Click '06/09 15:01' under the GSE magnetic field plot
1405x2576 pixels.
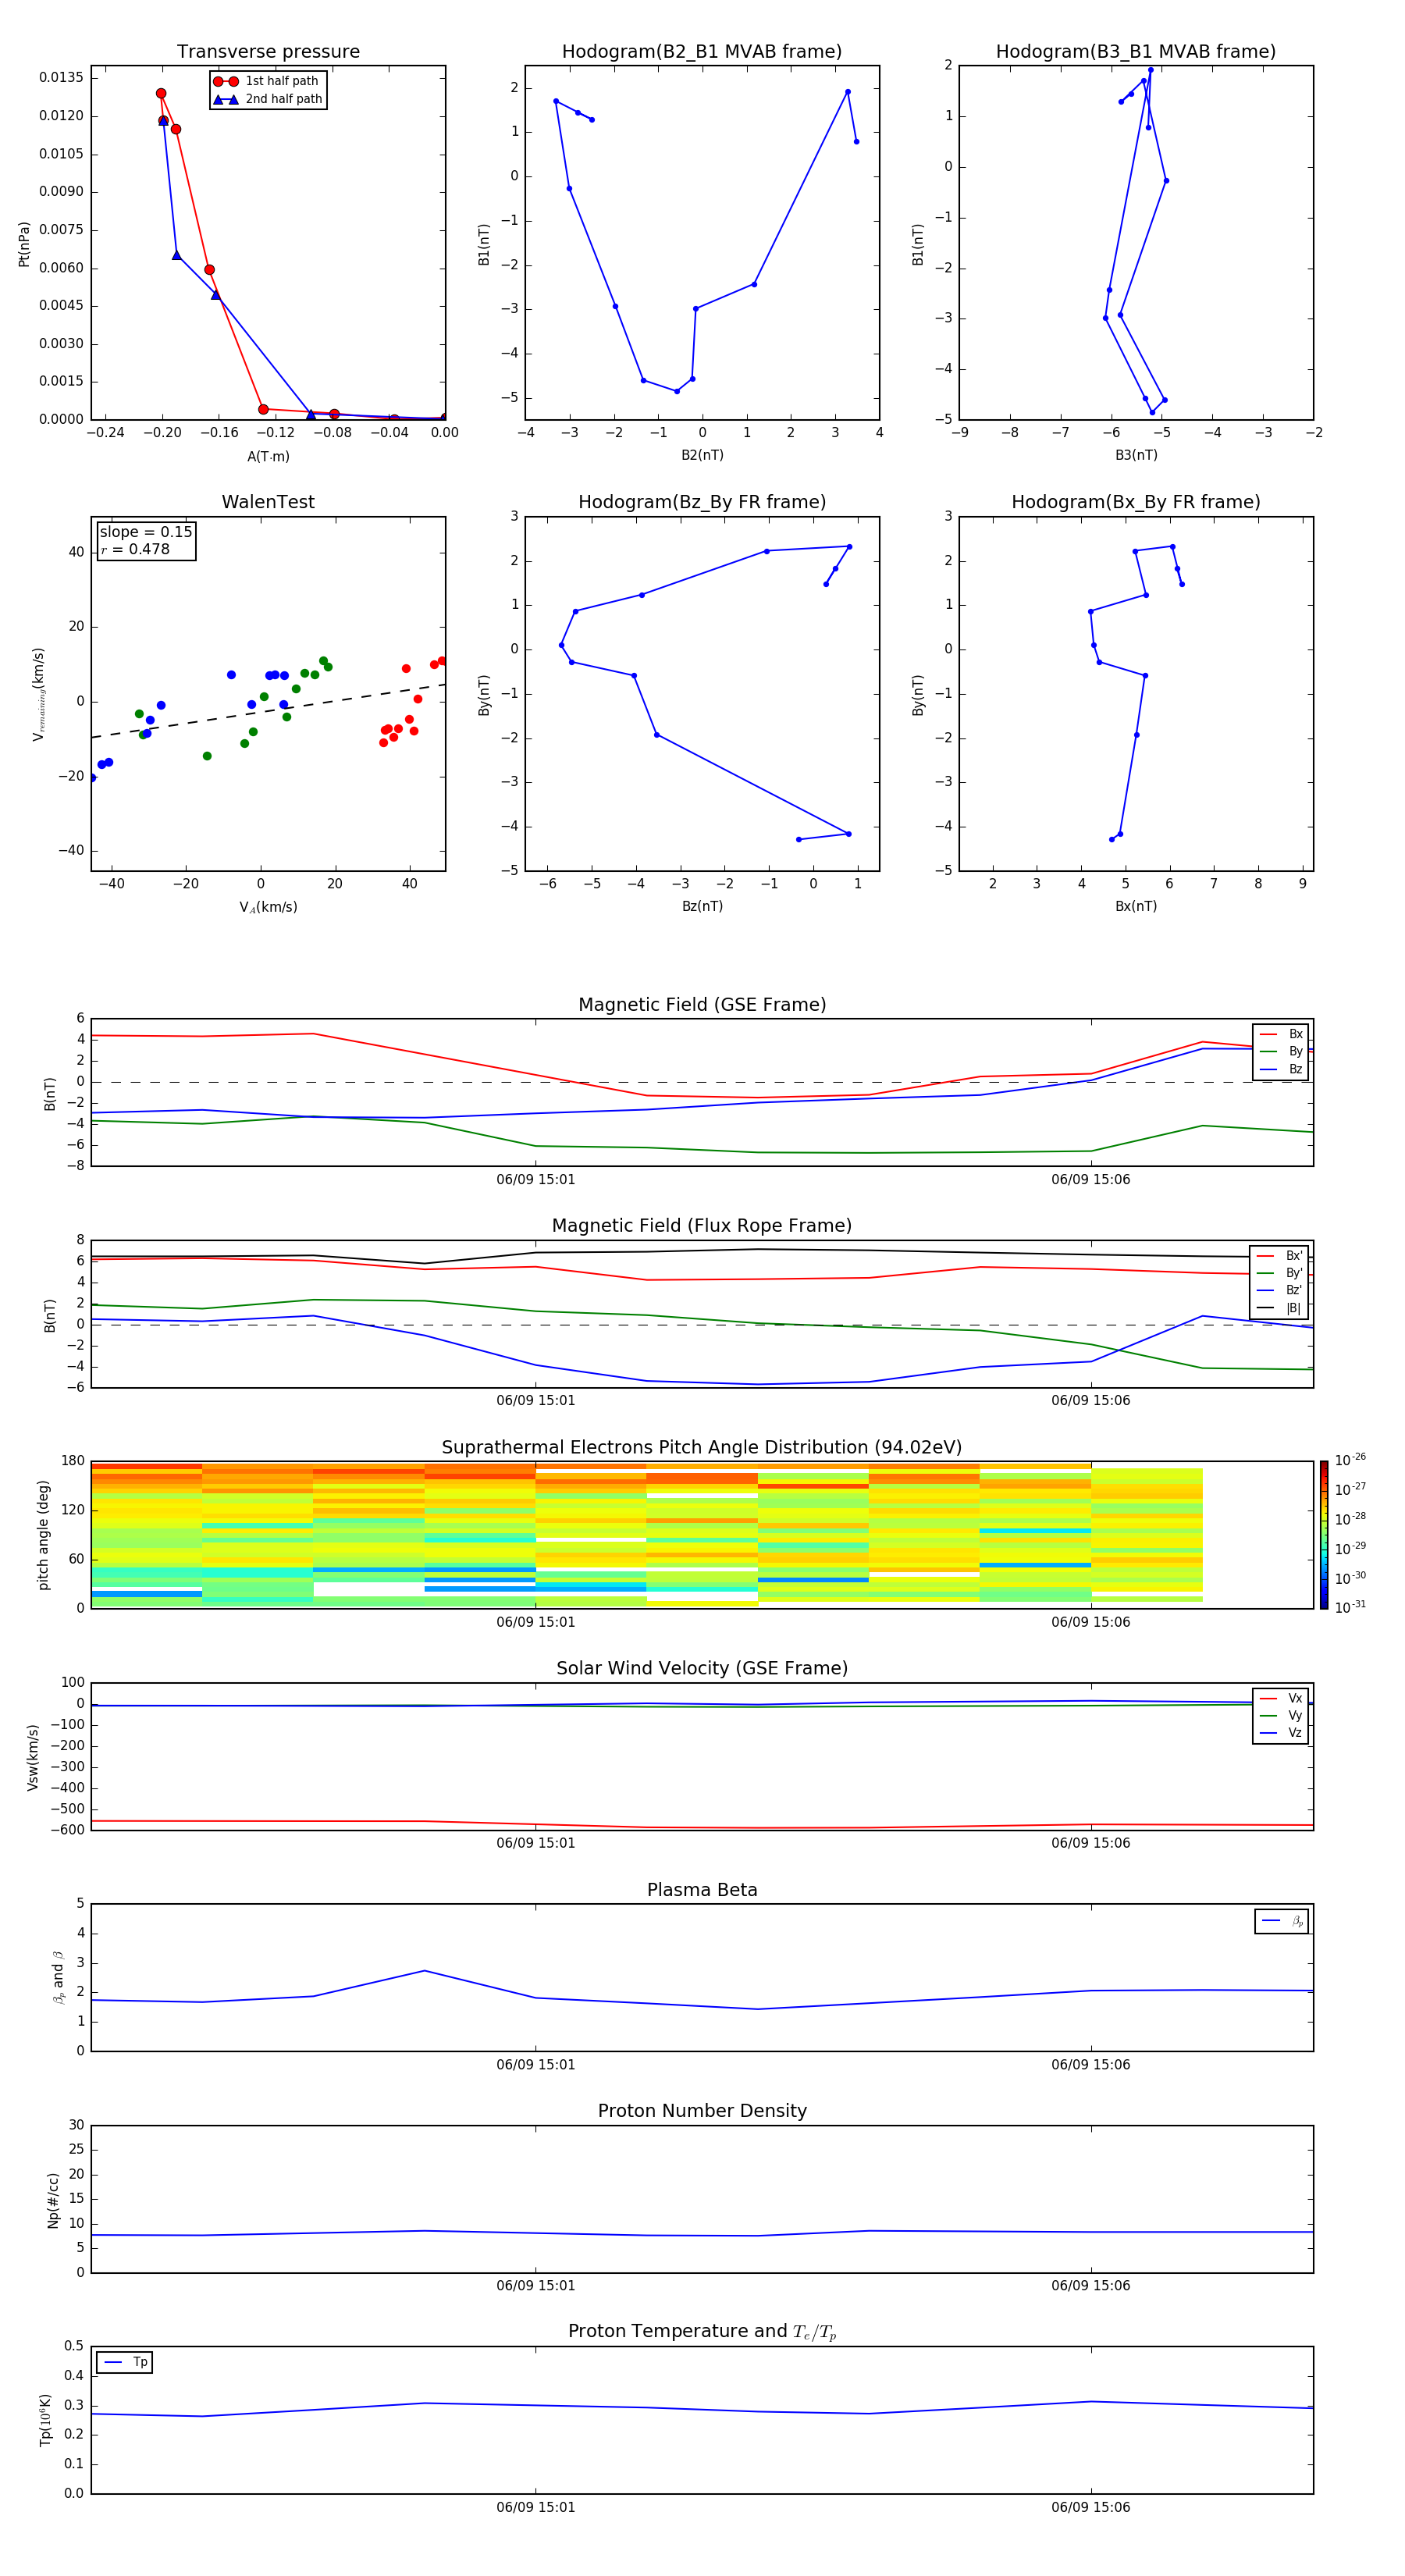(x=536, y=1179)
